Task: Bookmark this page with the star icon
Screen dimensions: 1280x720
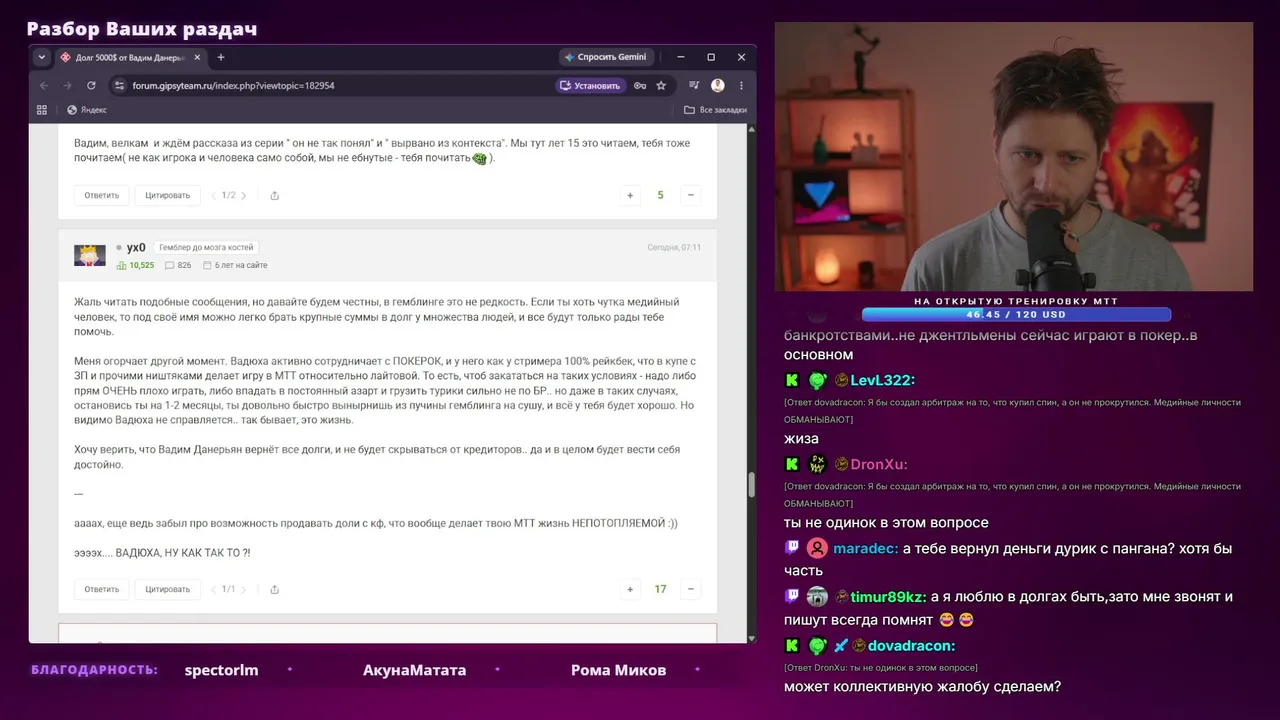Action: [x=661, y=86]
